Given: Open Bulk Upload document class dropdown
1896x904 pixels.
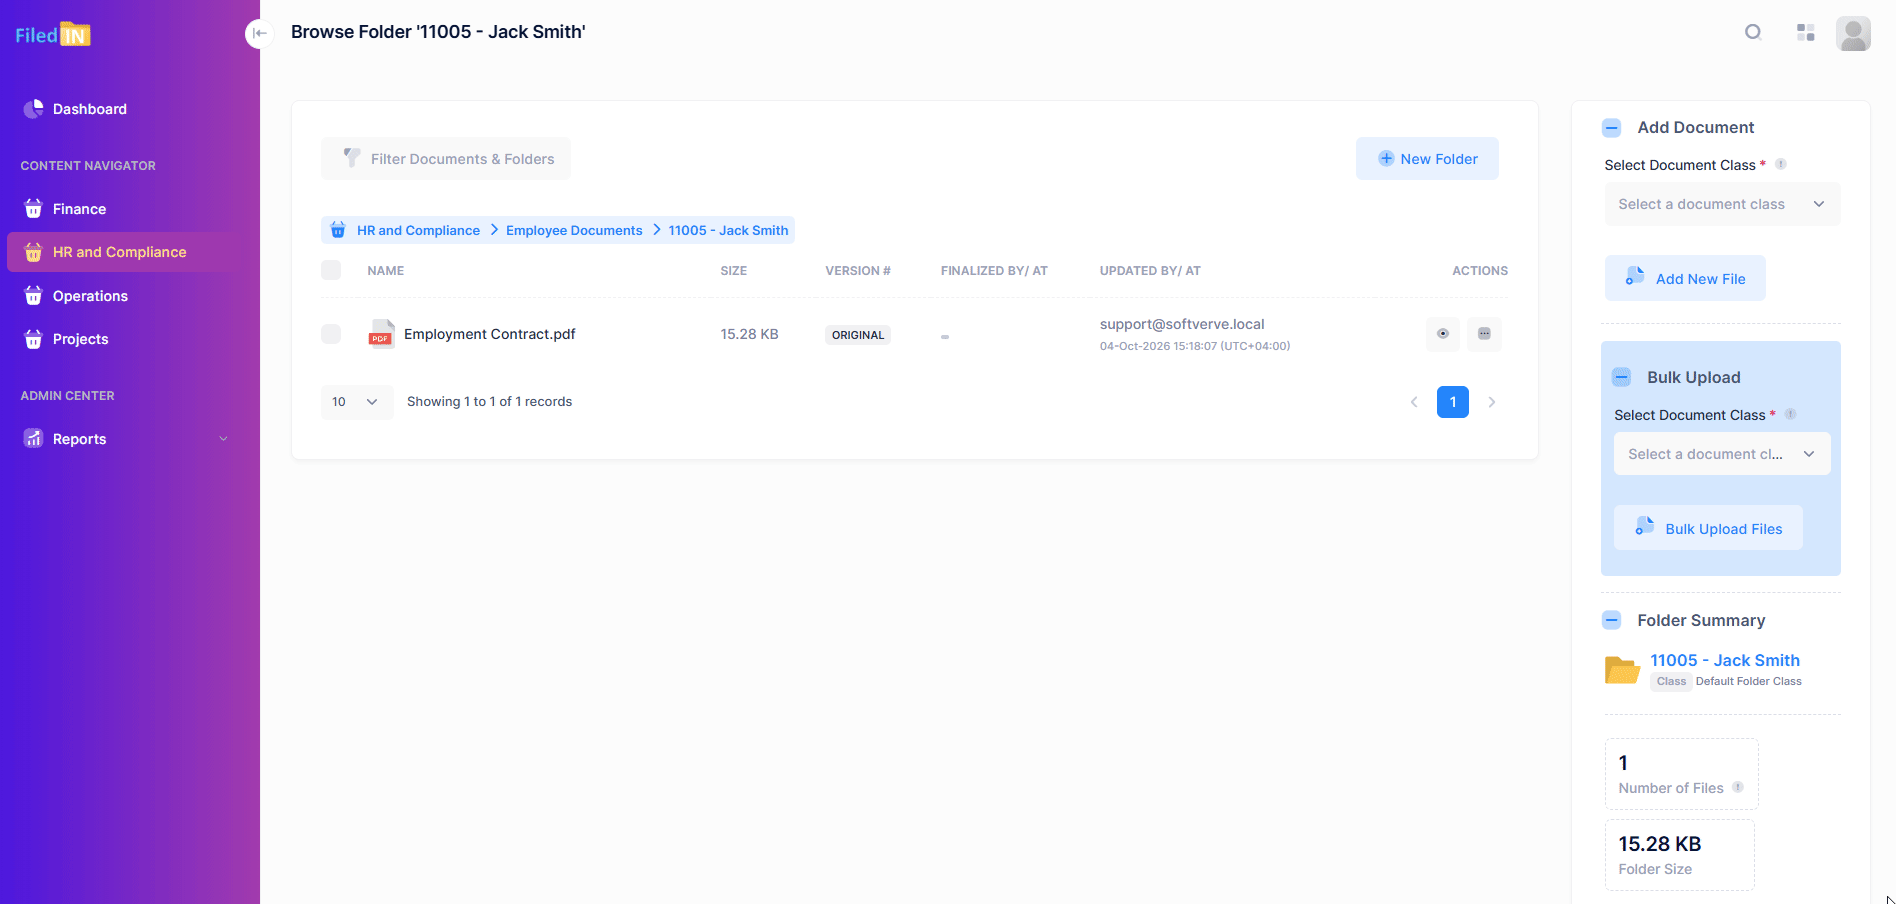Looking at the screenshot, I should [x=1722, y=454].
